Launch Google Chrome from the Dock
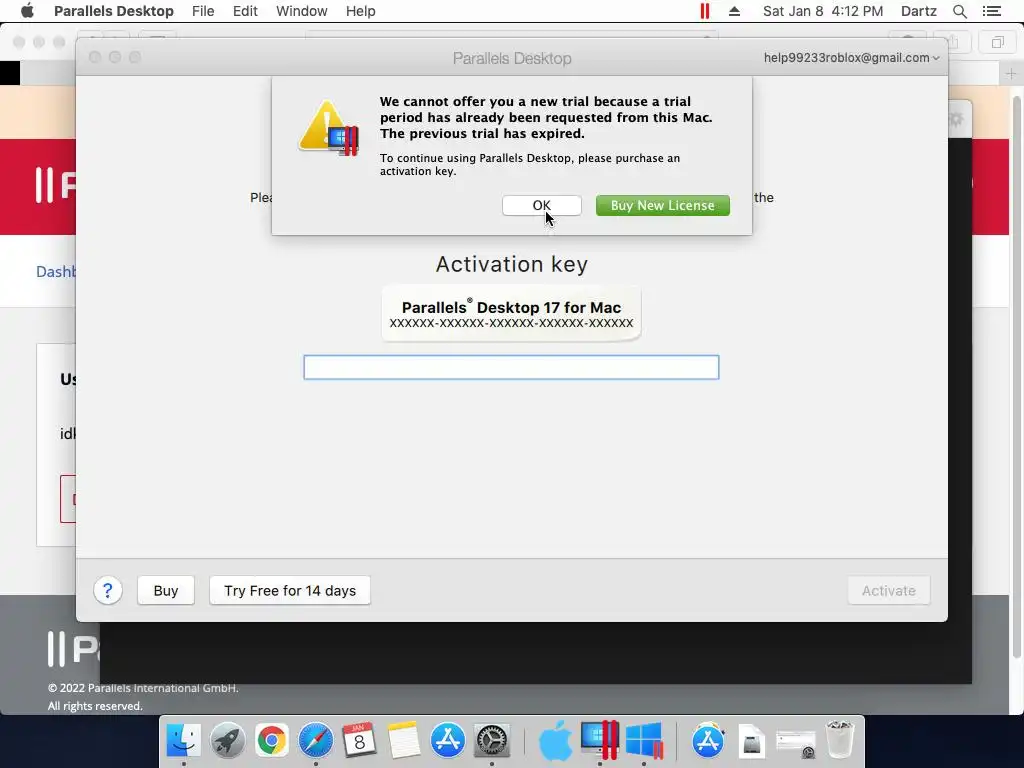The image size is (1024, 768). (272, 740)
